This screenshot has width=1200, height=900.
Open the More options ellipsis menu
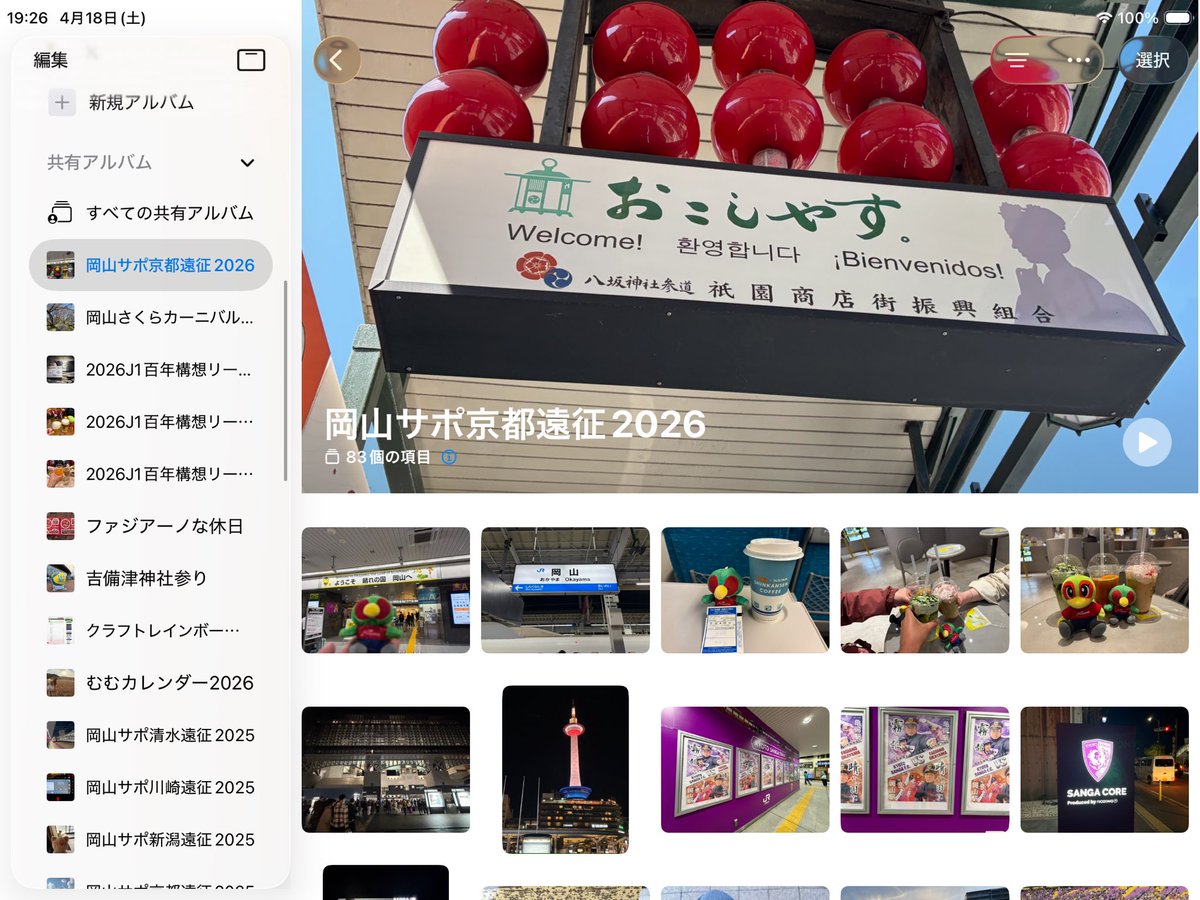pyautogui.click(x=1078, y=60)
